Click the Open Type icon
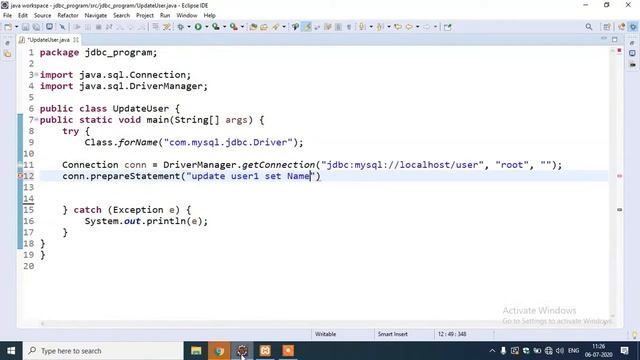This screenshot has height=360, width=640. point(264,27)
